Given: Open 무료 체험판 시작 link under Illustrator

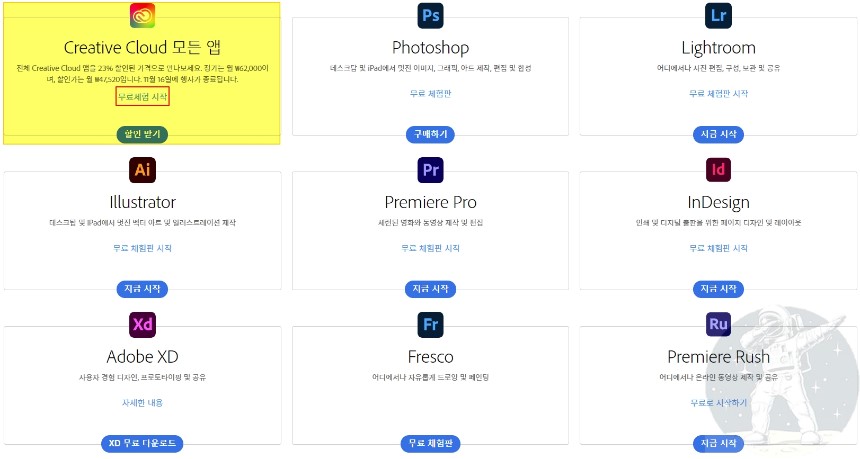Looking at the screenshot, I should 142,248.
